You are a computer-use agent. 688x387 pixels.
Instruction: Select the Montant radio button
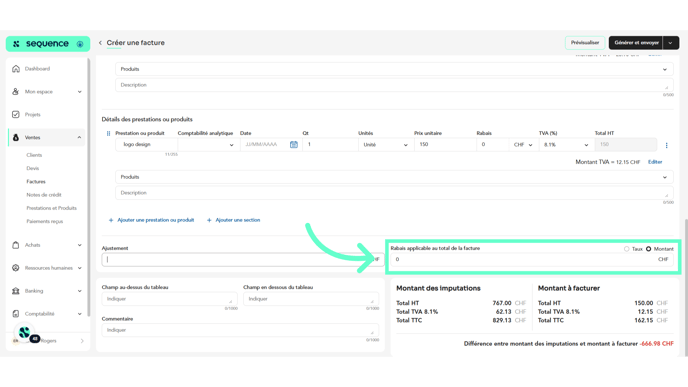click(x=648, y=249)
